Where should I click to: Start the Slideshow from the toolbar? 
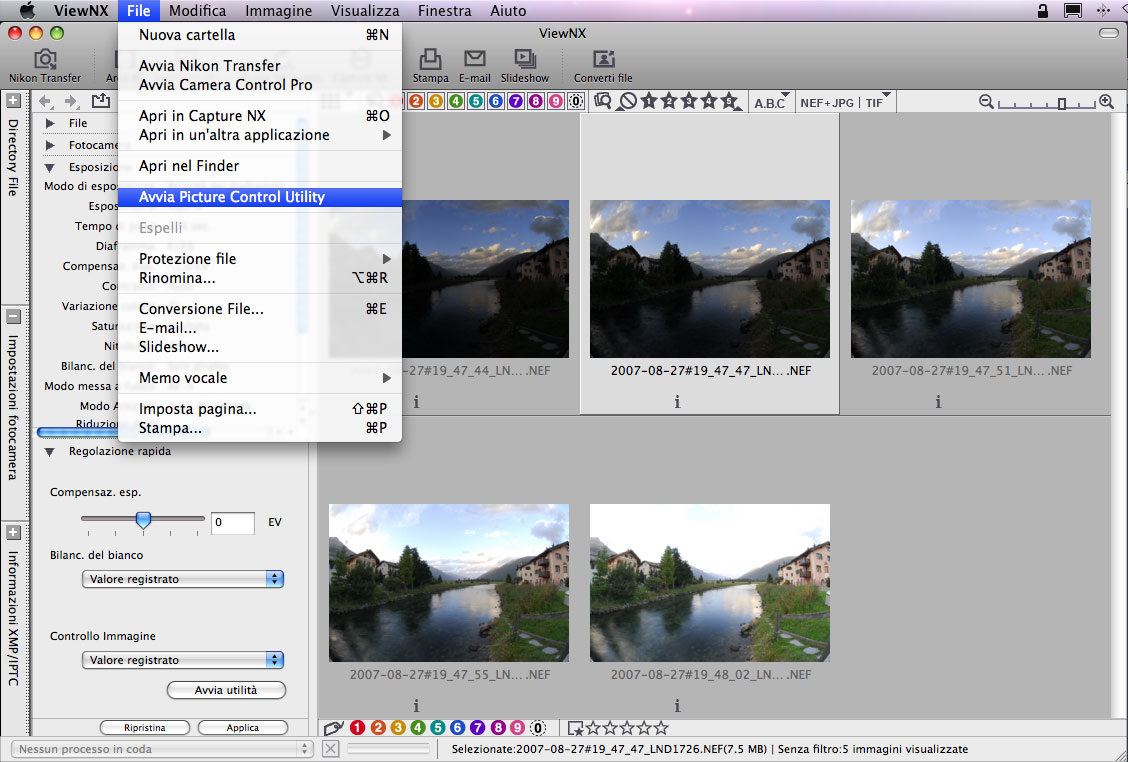point(524,65)
